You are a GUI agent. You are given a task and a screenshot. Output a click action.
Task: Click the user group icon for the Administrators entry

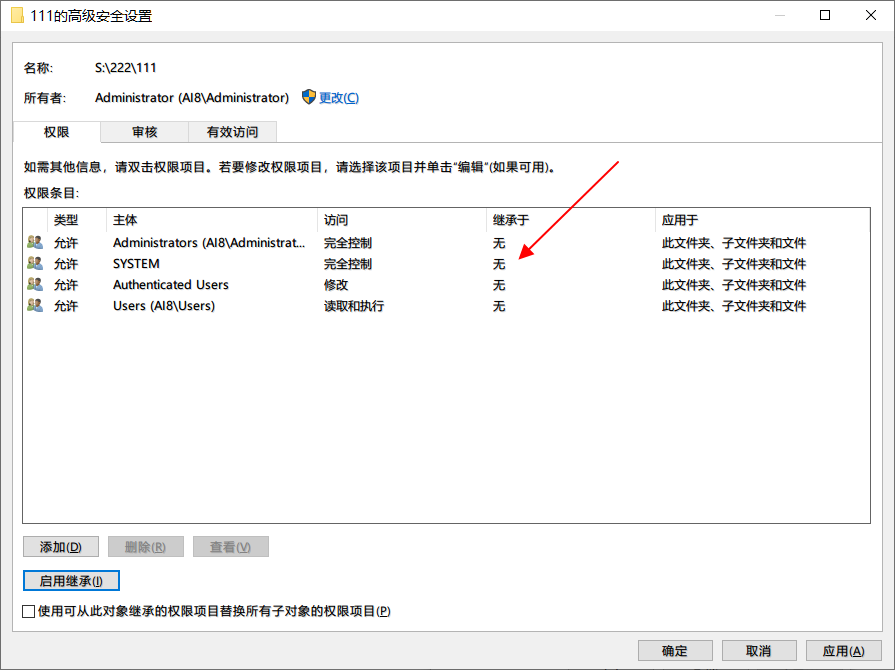click(x=35, y=243)
